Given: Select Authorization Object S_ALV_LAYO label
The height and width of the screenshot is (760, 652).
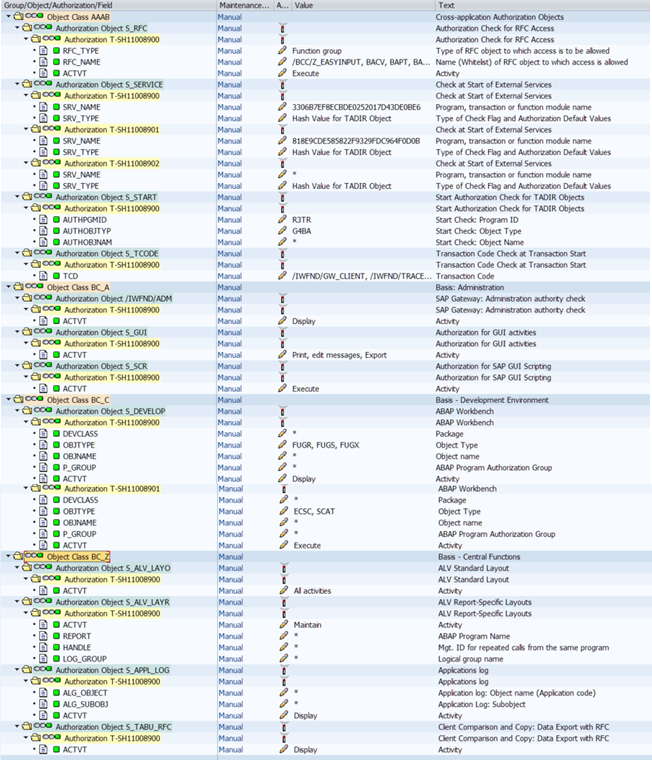Looking at the screenshot, I should click(x=113, y=568).
